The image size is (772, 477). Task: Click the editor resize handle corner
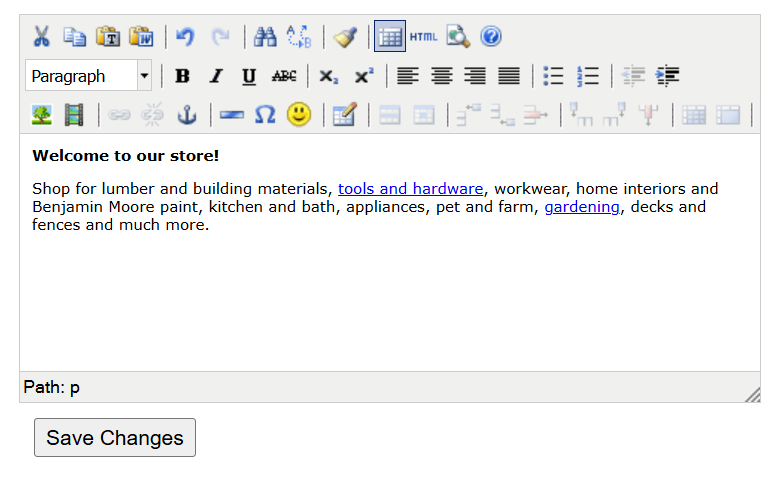pyautogui.click(x=753, y=395)
